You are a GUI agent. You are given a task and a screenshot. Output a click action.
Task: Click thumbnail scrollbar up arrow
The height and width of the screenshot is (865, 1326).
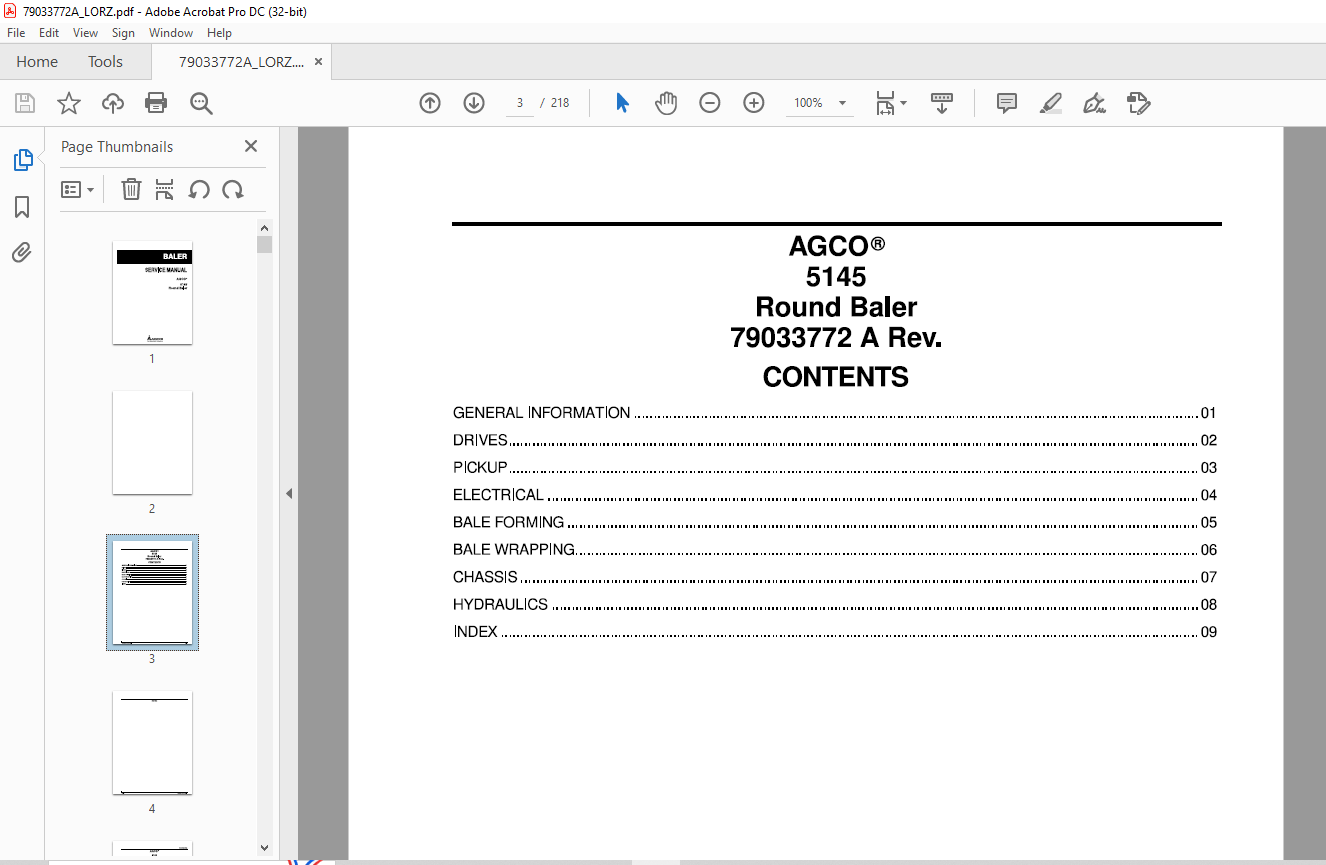pyautogui.click(x=264, y=228)
